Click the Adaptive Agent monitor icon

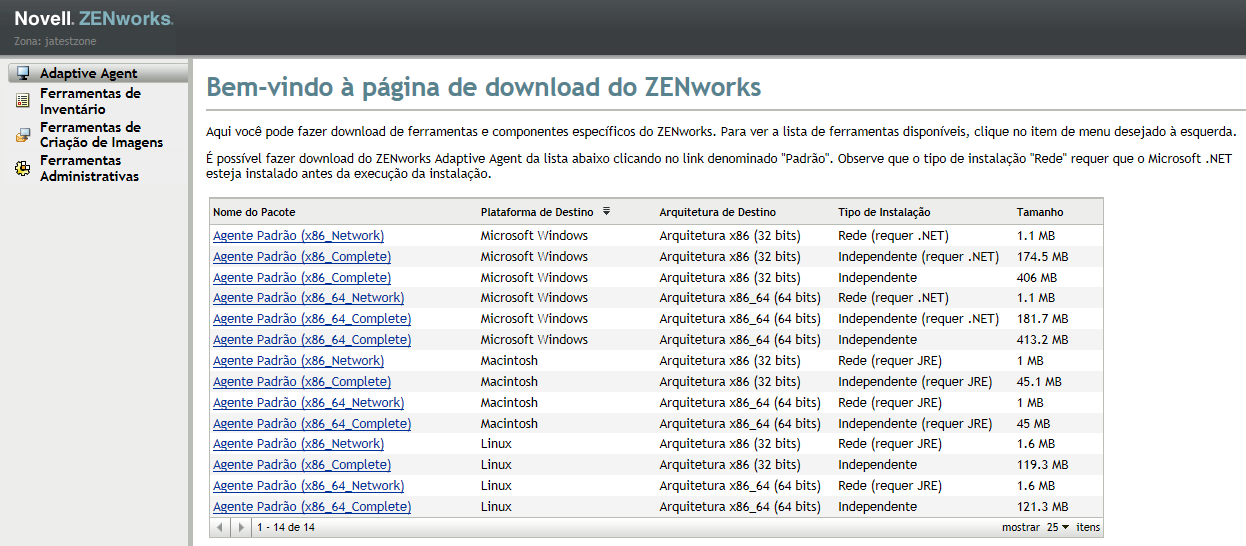pos(22,73)
